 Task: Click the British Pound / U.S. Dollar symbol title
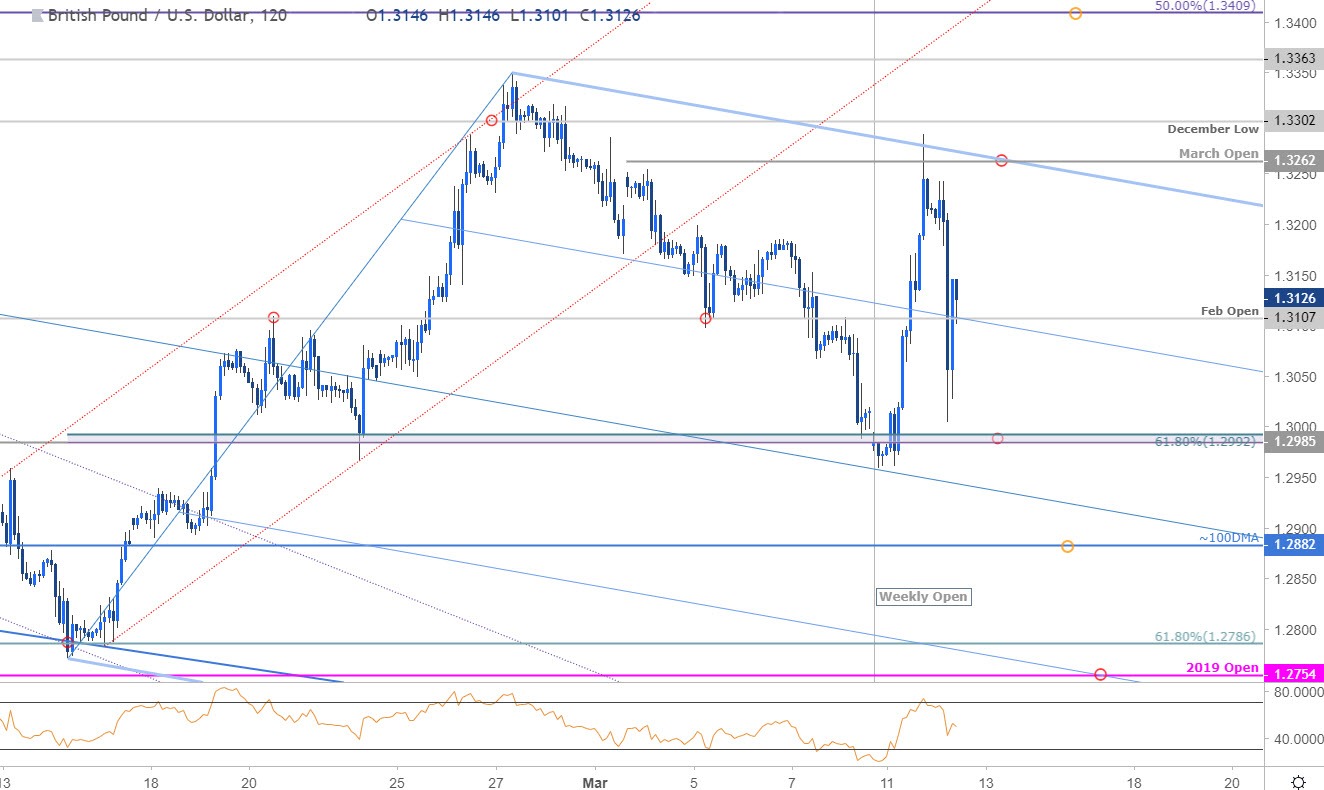[166, 15]
